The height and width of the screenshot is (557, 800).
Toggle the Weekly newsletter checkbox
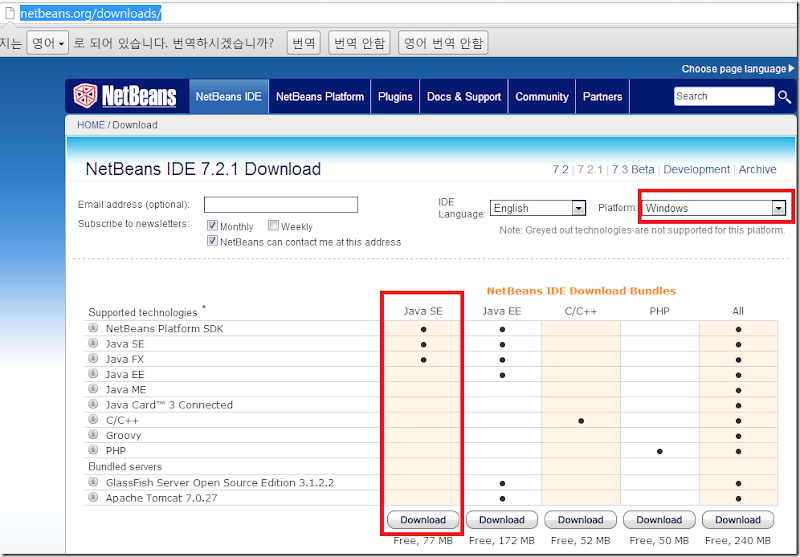(273, 225)
